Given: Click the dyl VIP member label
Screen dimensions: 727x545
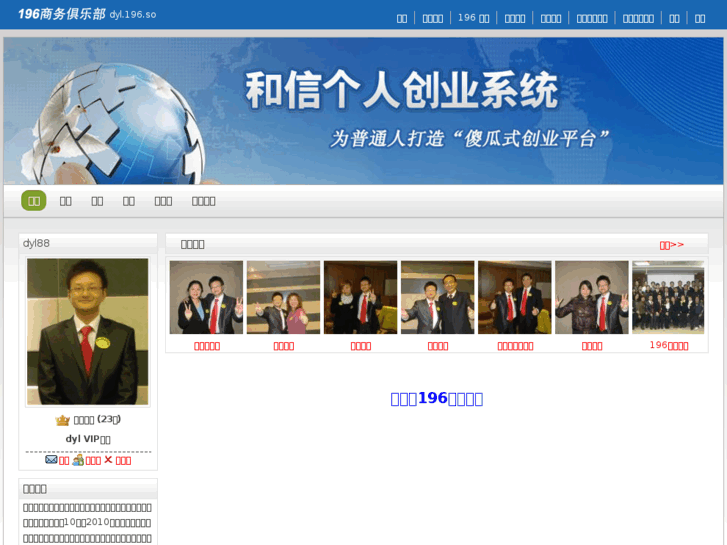Looking at the screenshot, I should (x=88, y=439).
